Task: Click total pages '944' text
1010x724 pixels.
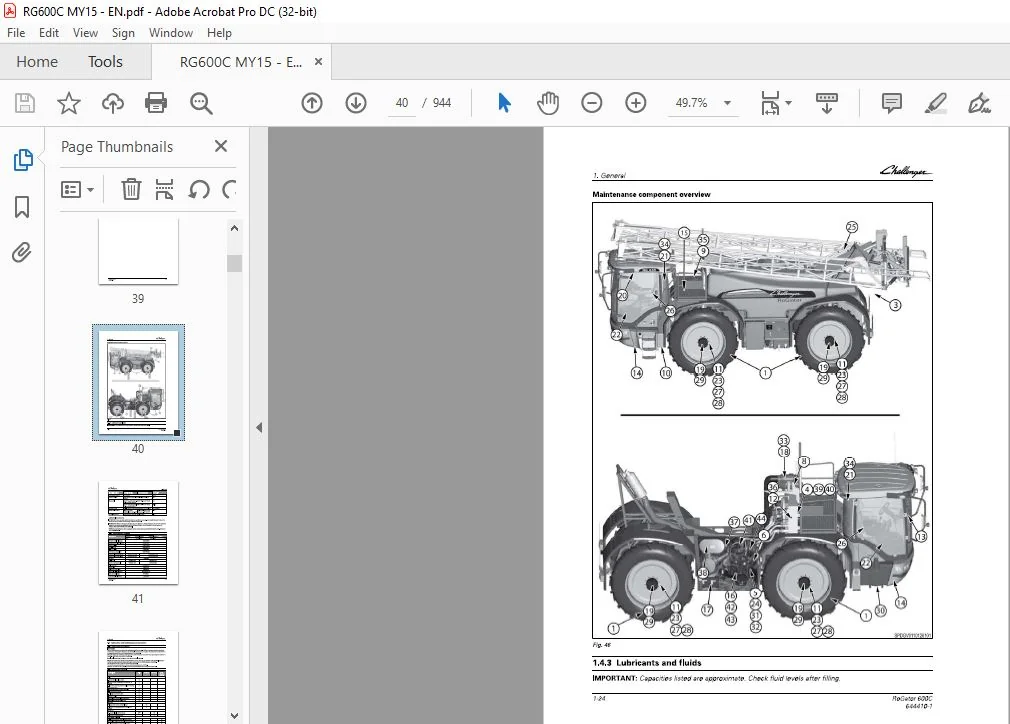Action: click(442, 103)
